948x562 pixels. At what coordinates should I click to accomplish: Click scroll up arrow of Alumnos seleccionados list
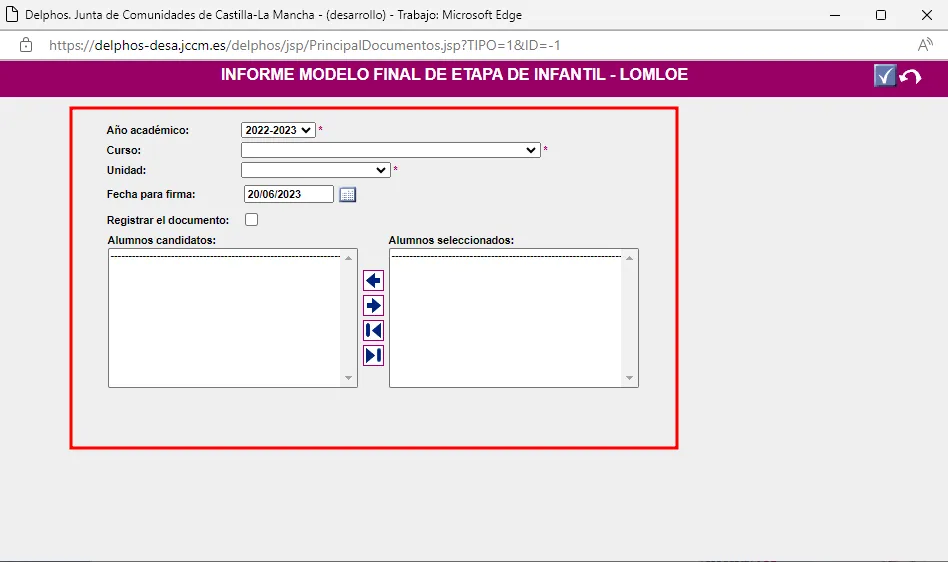click(x=630, y=258)
